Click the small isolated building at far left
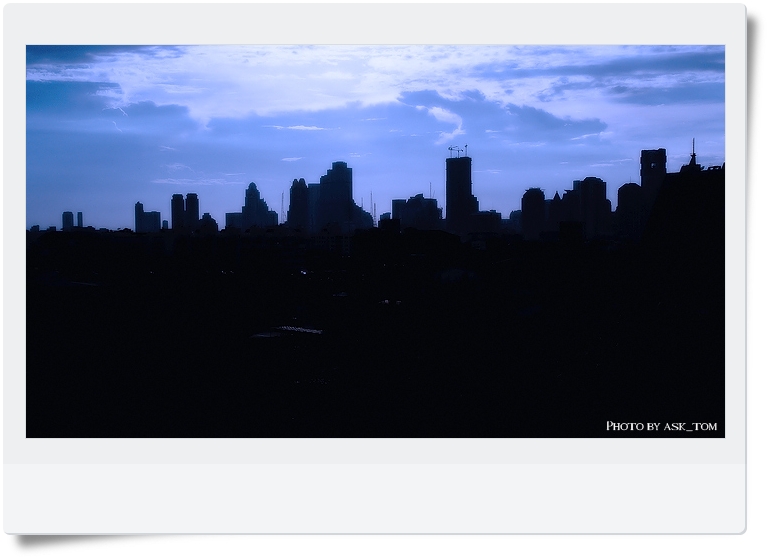Screen dimensions: 769x557 point(69,220)
